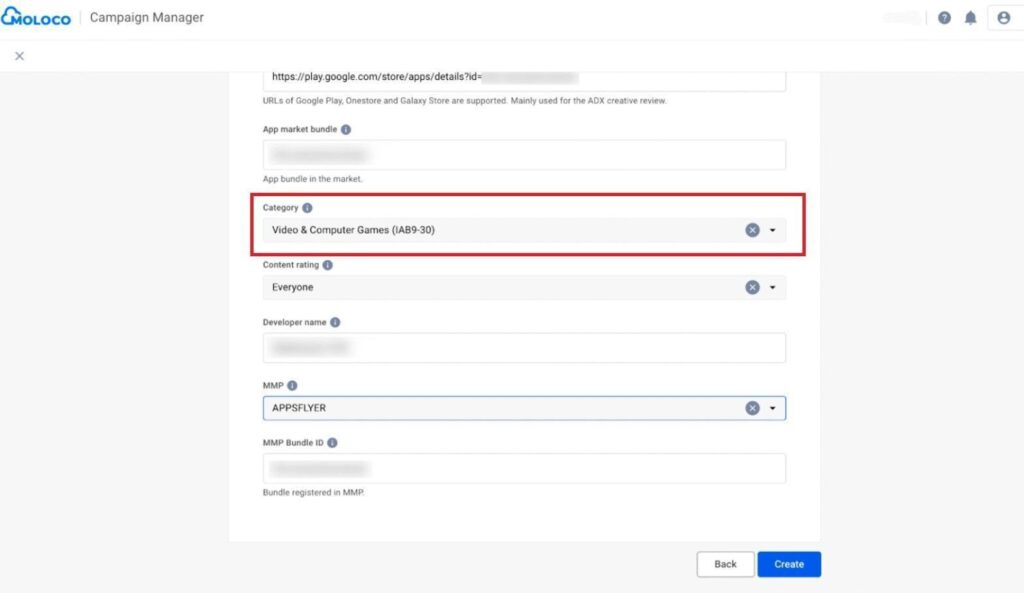Click the MMP Bundle ID input field
The height and width of the screenshot is (593, 1024).
pyautogui.click(x=524, y=468)
